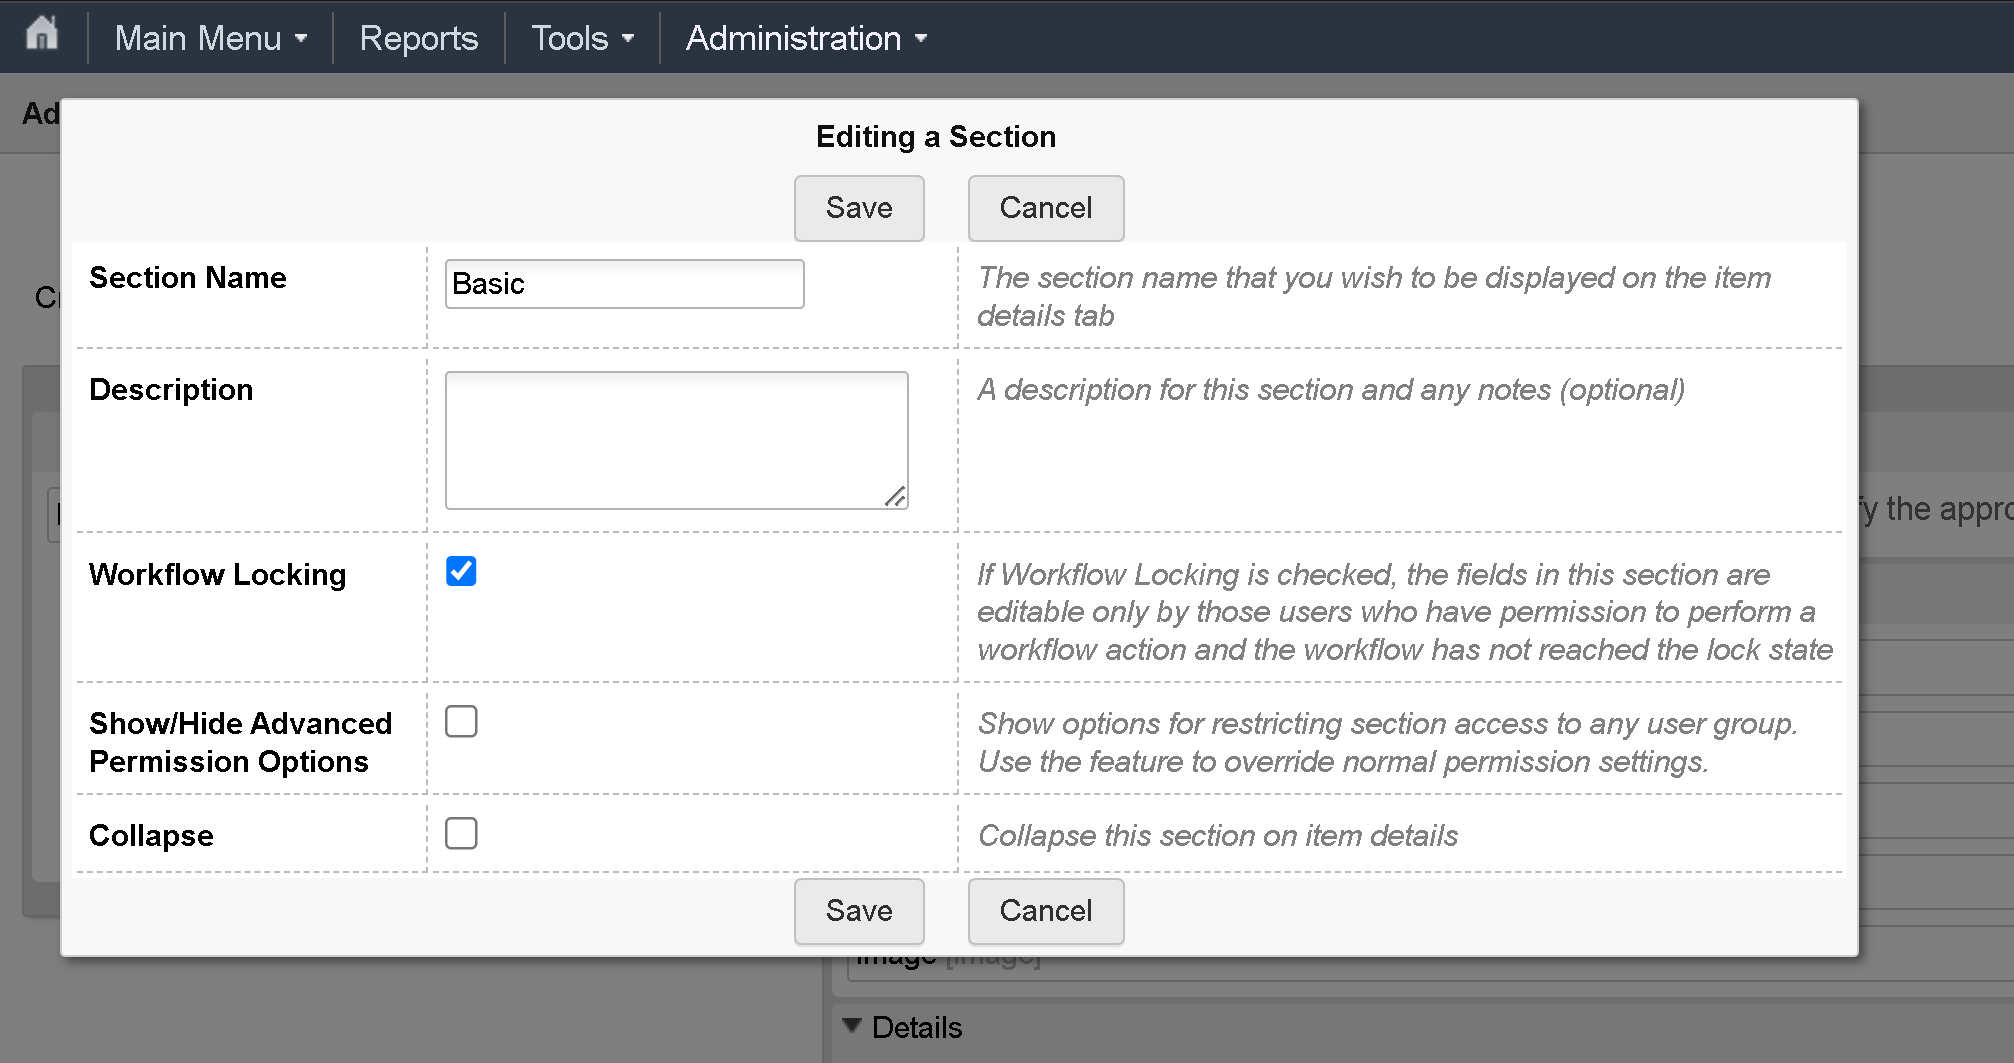Click the bottom Cancel button

pos(1045,911)
